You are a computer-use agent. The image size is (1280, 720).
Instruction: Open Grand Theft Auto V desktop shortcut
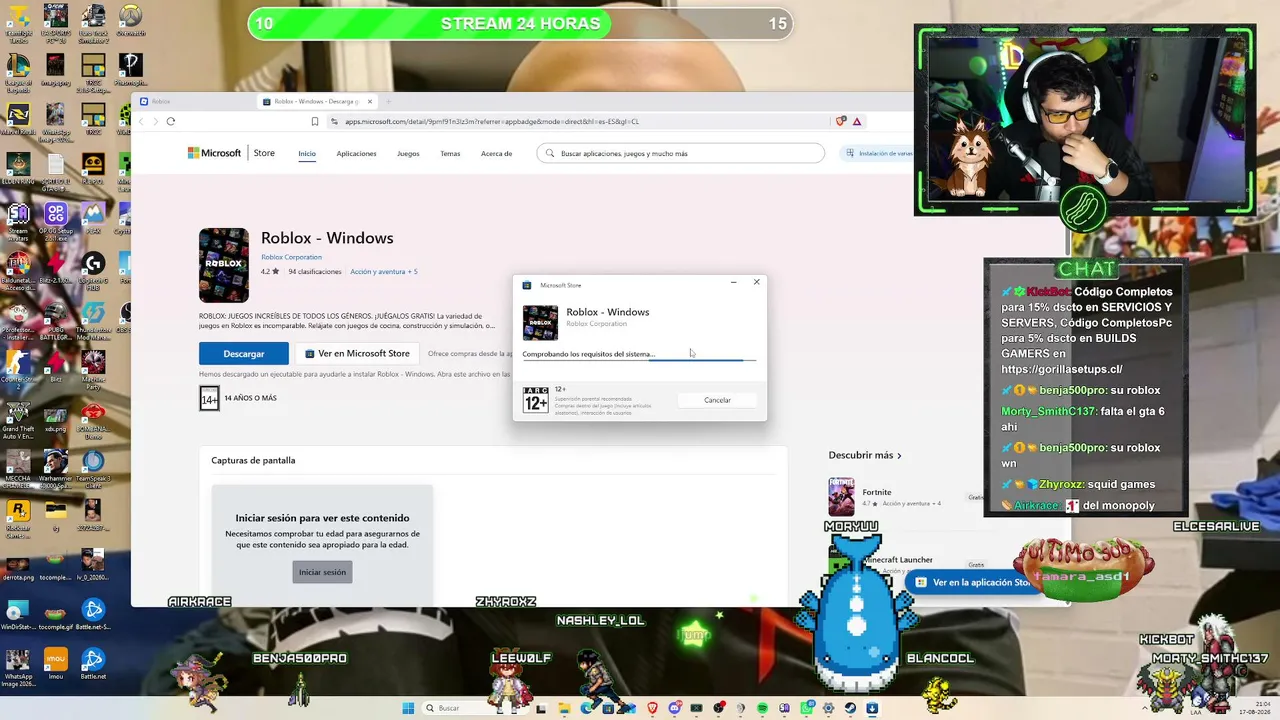point(18,419)
